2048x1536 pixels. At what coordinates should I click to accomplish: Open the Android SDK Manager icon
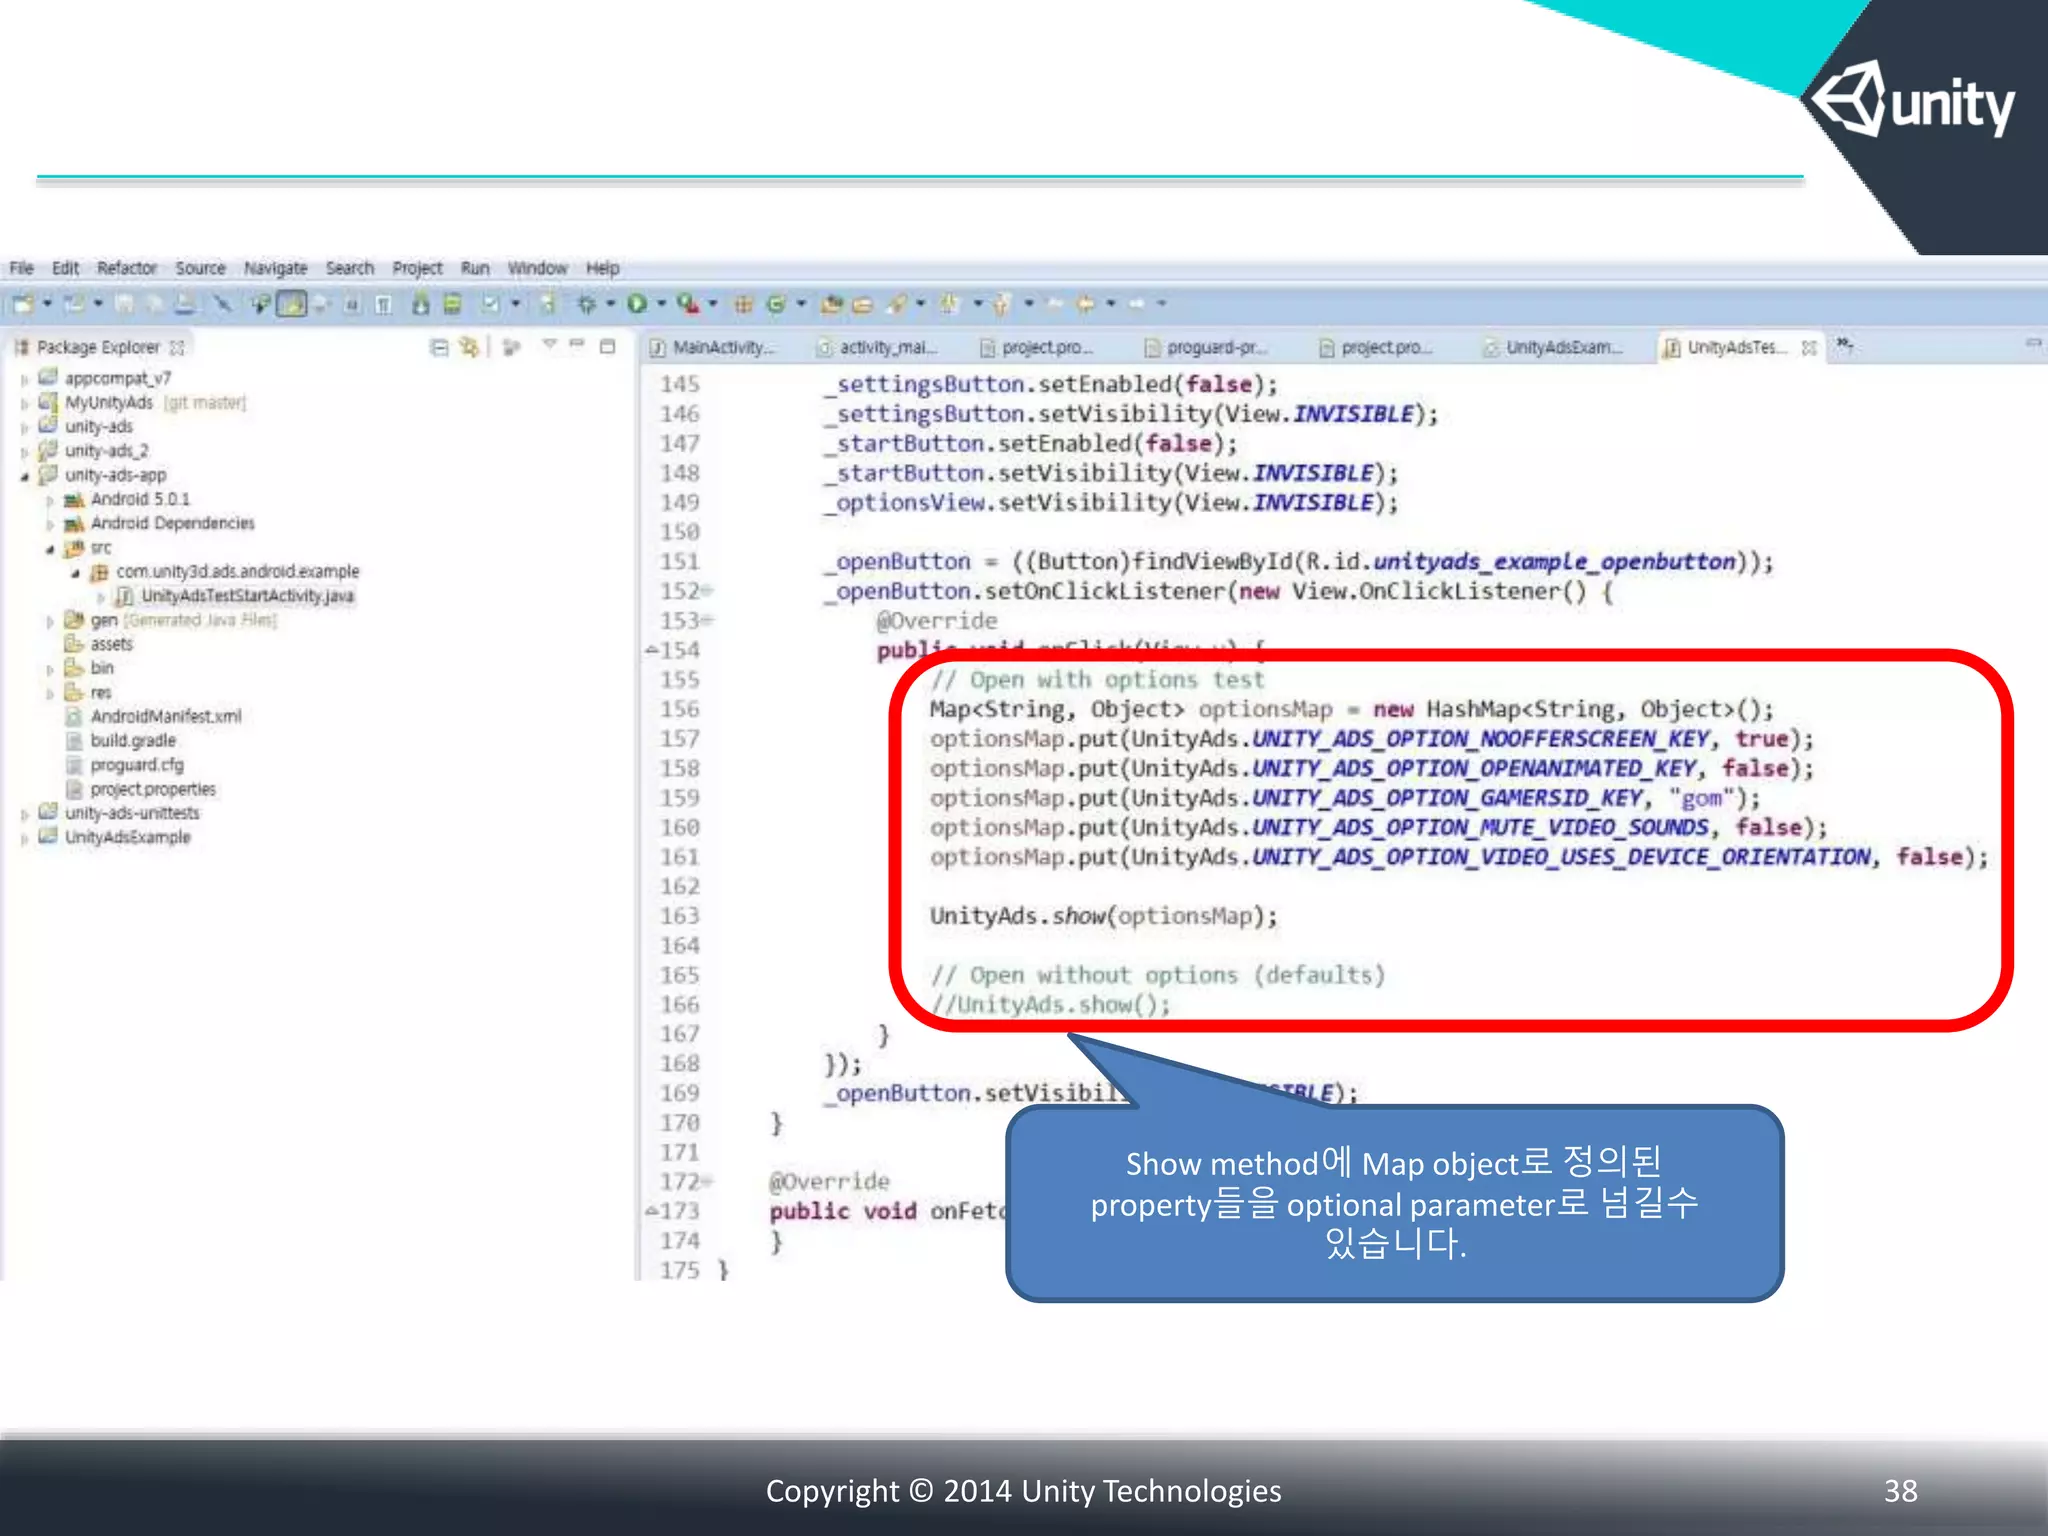[421, 303]
